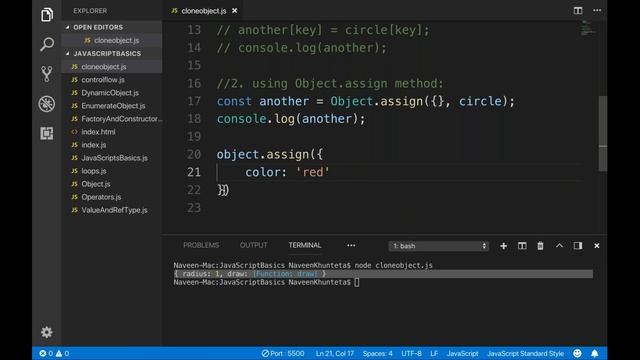The width and height of the screenshot is (640, 360).
Task: Select the 1: bash terminal dropdown
Action: pyautogui.click(x=439, y=246)
